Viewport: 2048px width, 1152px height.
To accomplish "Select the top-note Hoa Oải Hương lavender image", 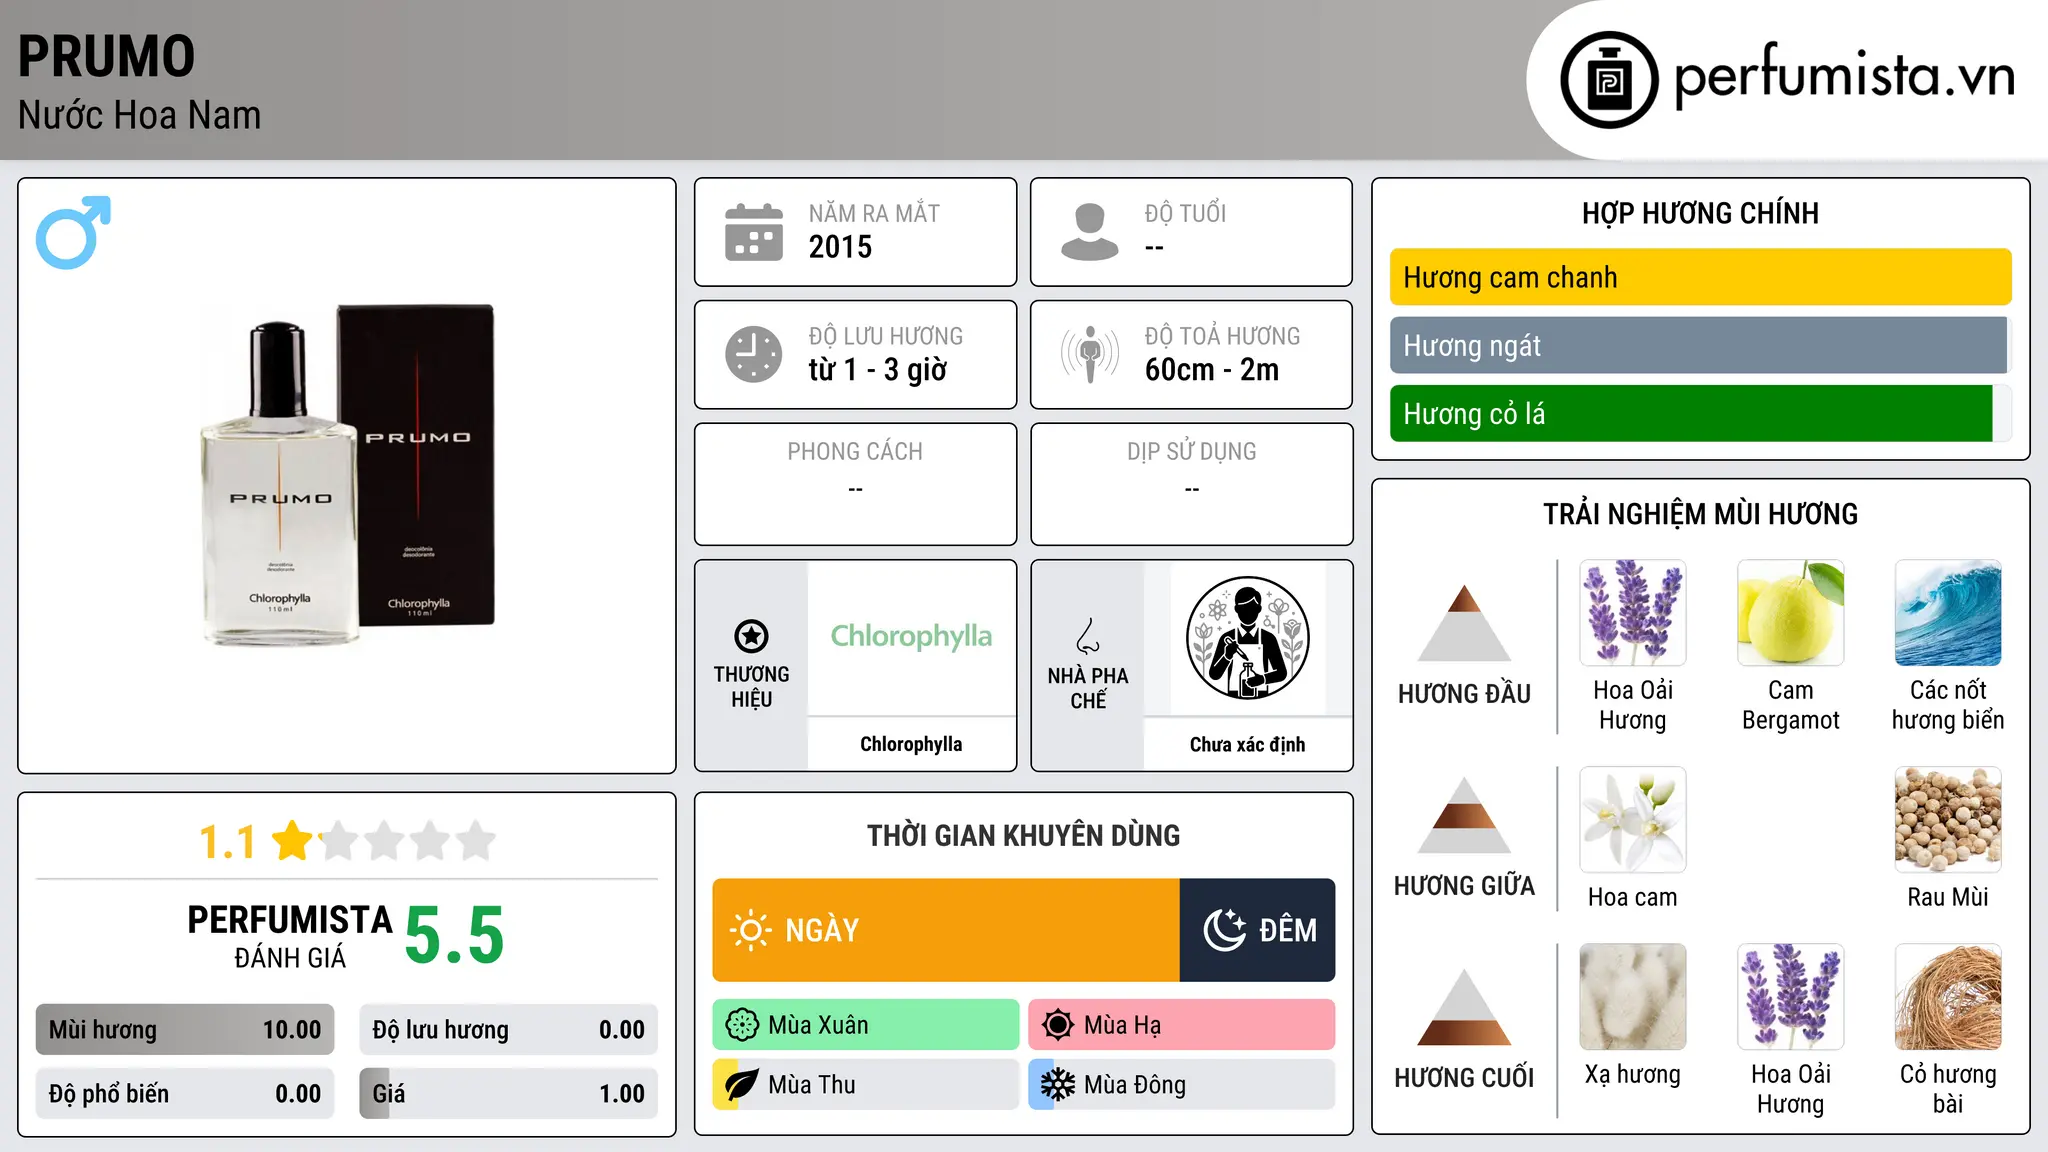I will coord(1633,613).
